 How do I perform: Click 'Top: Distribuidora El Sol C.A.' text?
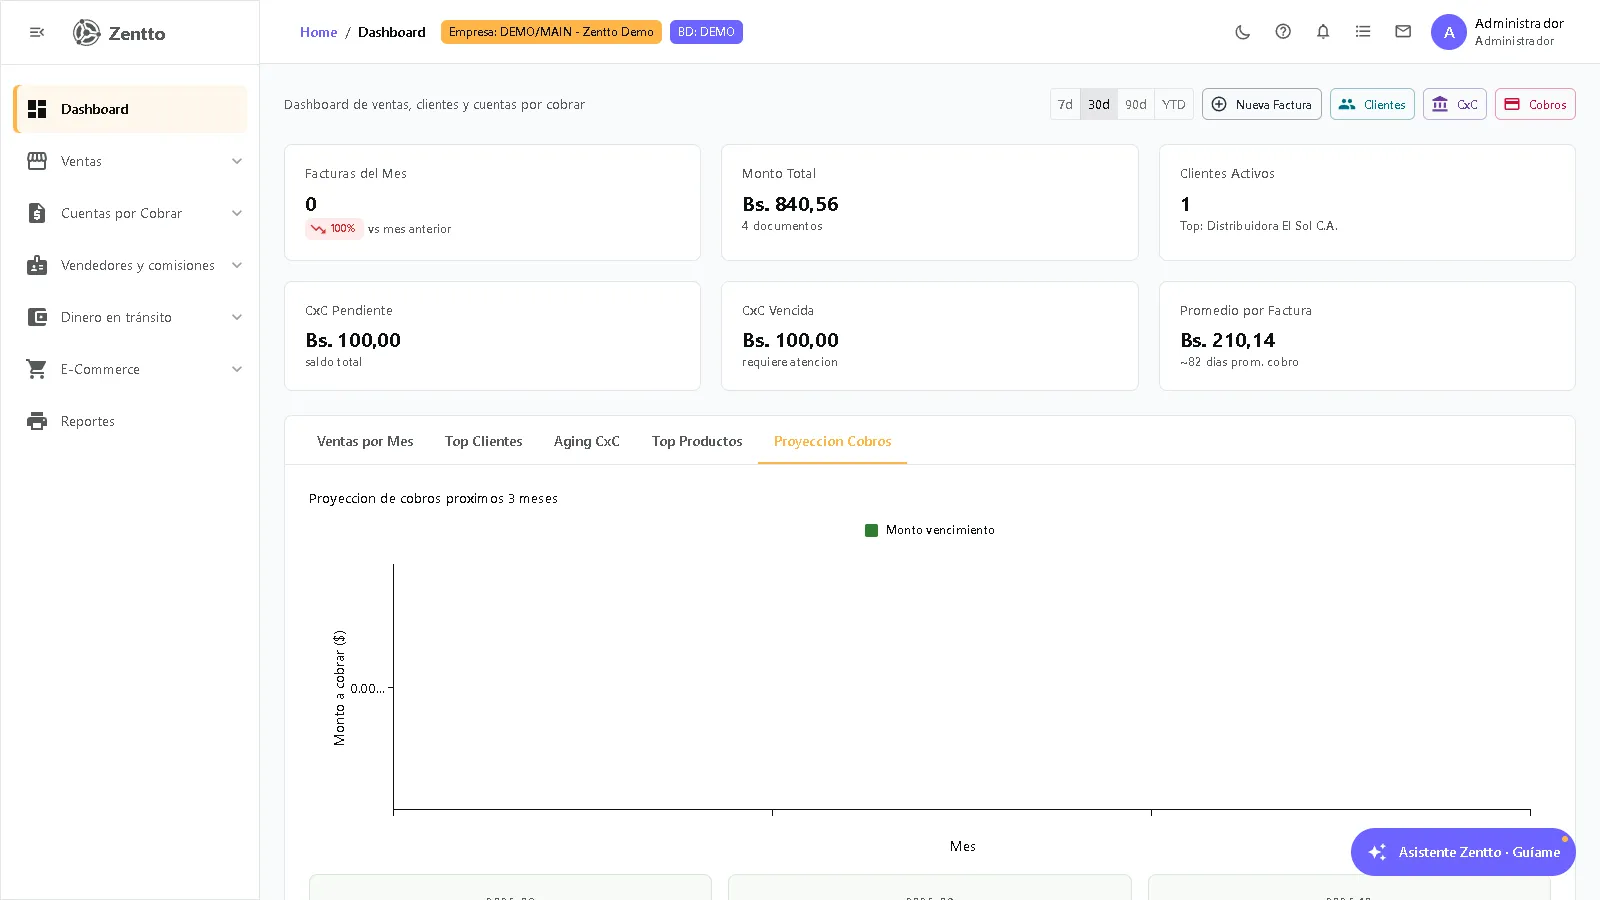pos(1258,226)
